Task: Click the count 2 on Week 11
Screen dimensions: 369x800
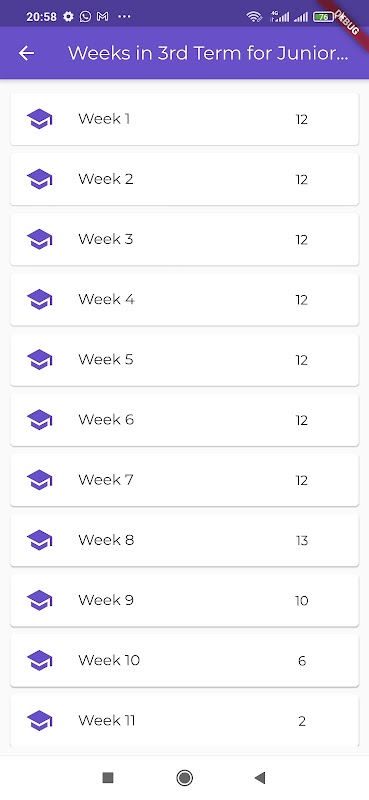Action: pos(302,721)
